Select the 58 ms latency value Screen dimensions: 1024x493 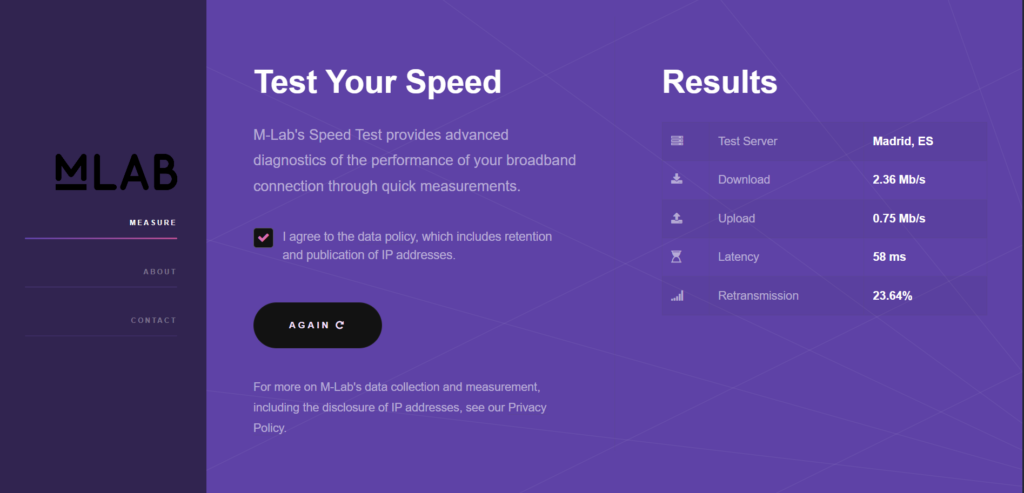point(889,257)
